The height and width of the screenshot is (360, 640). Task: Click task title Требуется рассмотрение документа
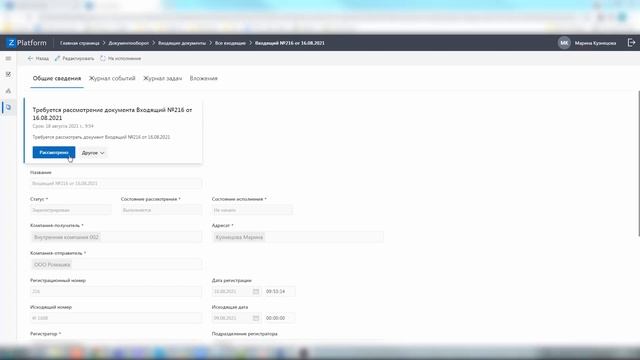pyautogui.click(x=112, y=114)
